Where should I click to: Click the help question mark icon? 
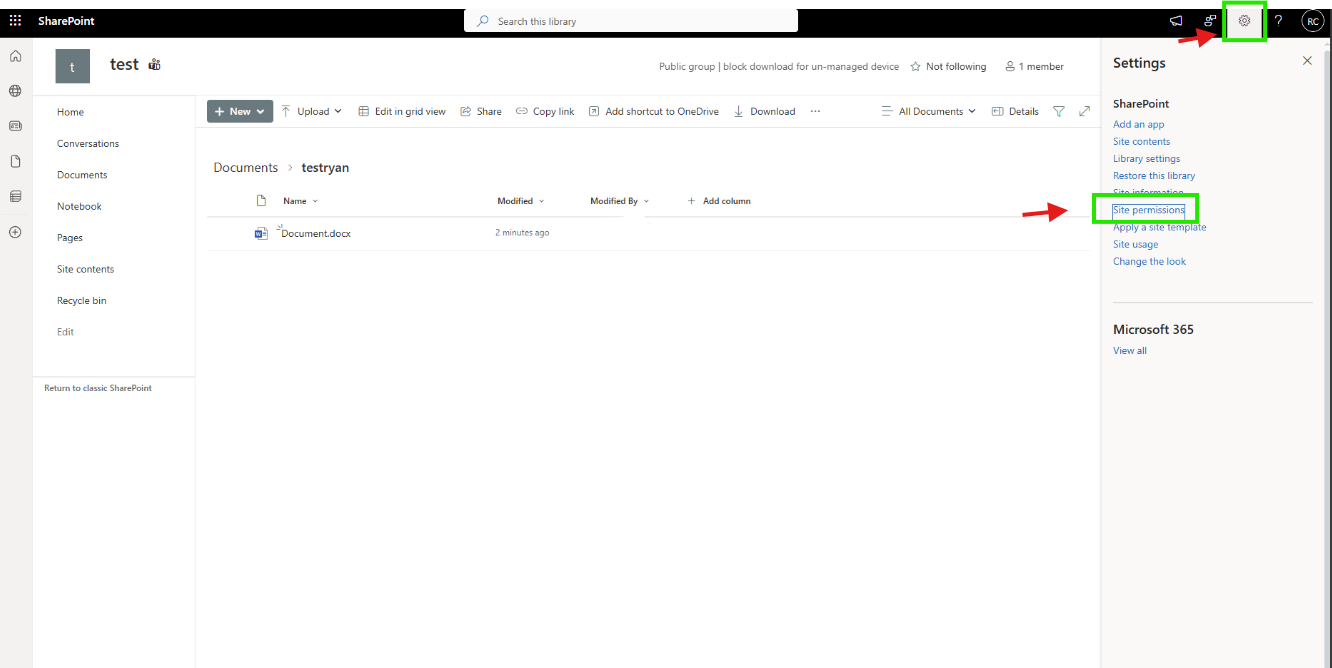tap(1278, 20)
